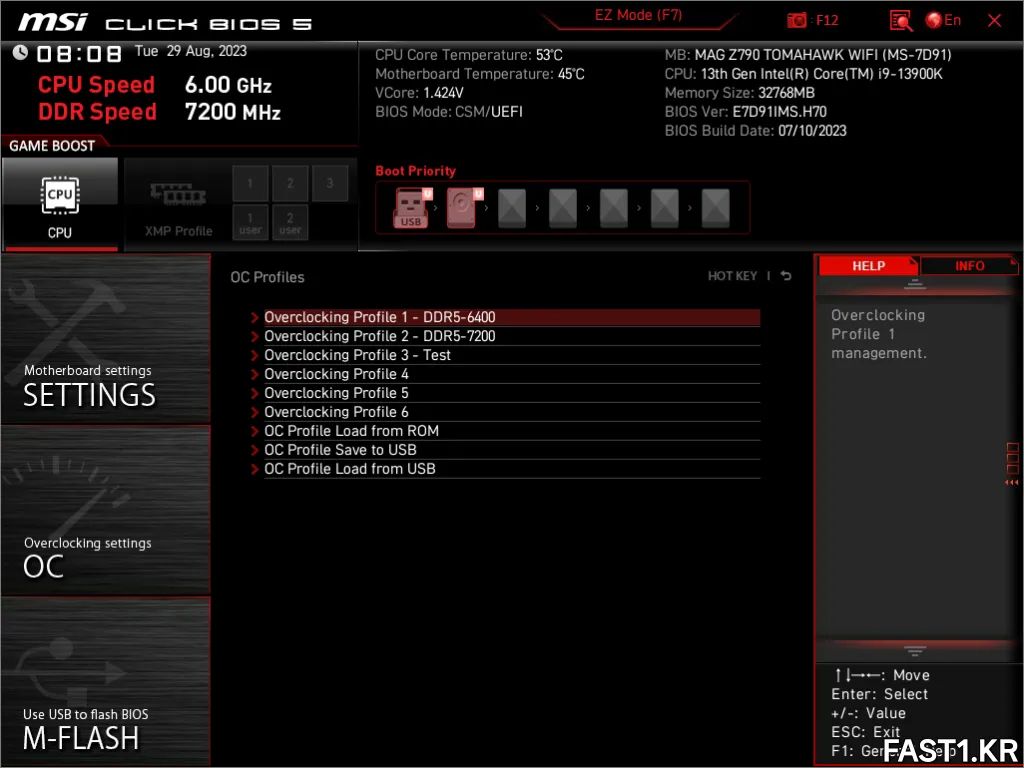Click the OC Profiles page title
The height and width of the screenshot is (768, 1024).
point(267,277)
